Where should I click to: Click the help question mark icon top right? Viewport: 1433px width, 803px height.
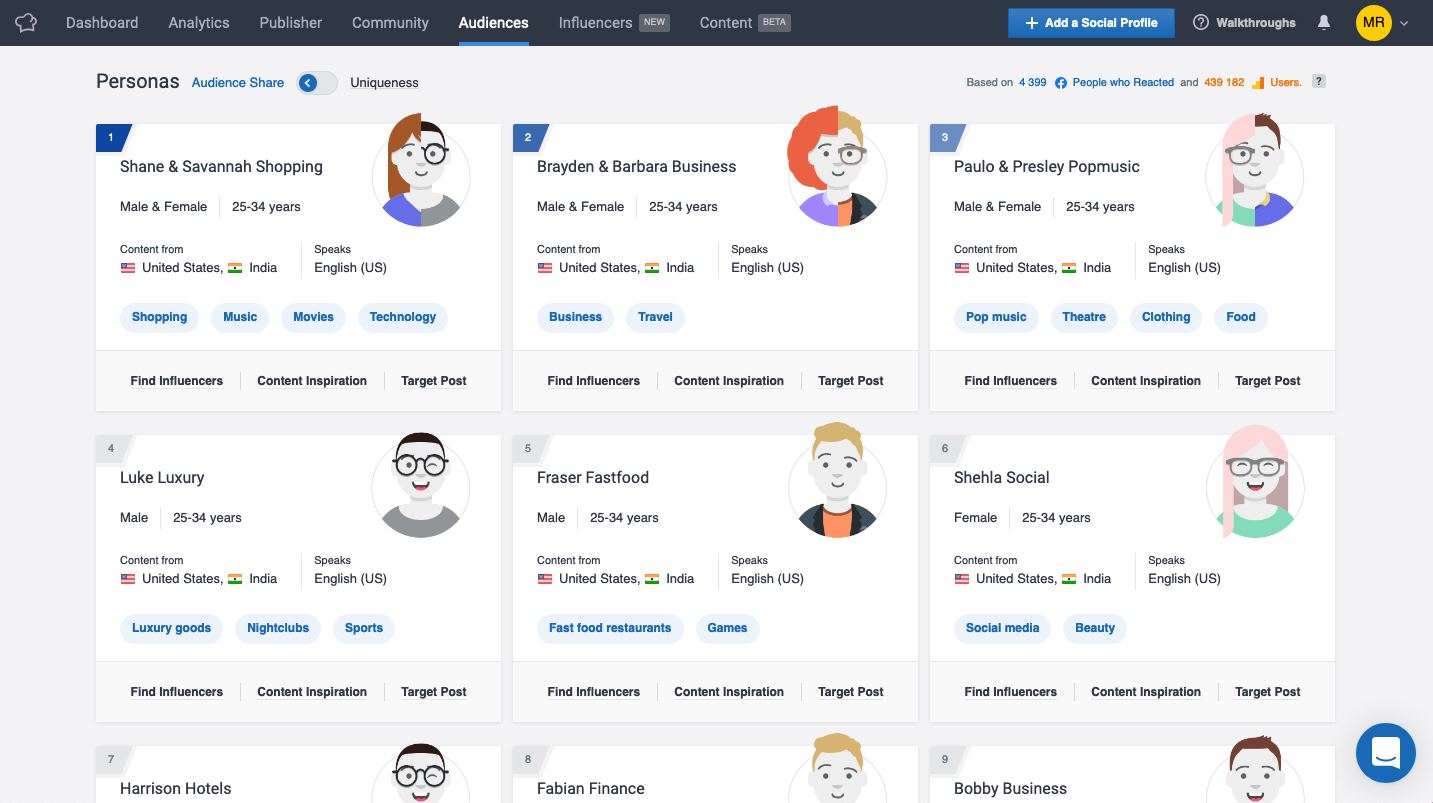1318,82
